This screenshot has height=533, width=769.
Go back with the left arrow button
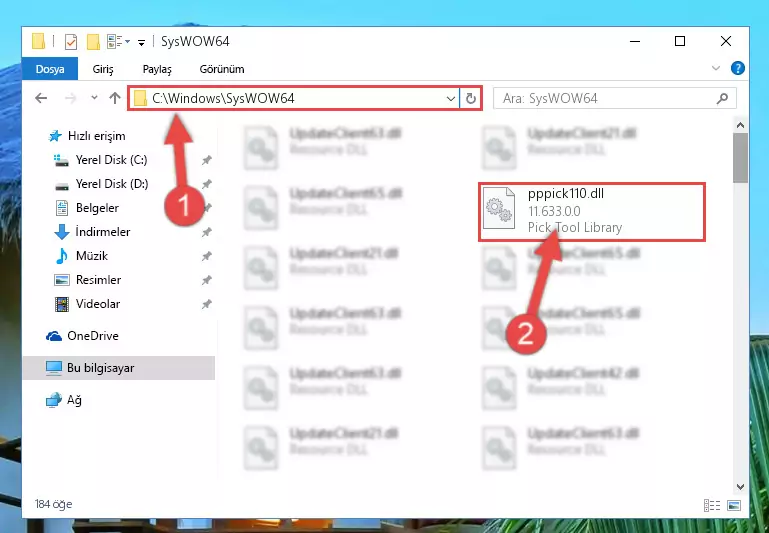point(41,98)
